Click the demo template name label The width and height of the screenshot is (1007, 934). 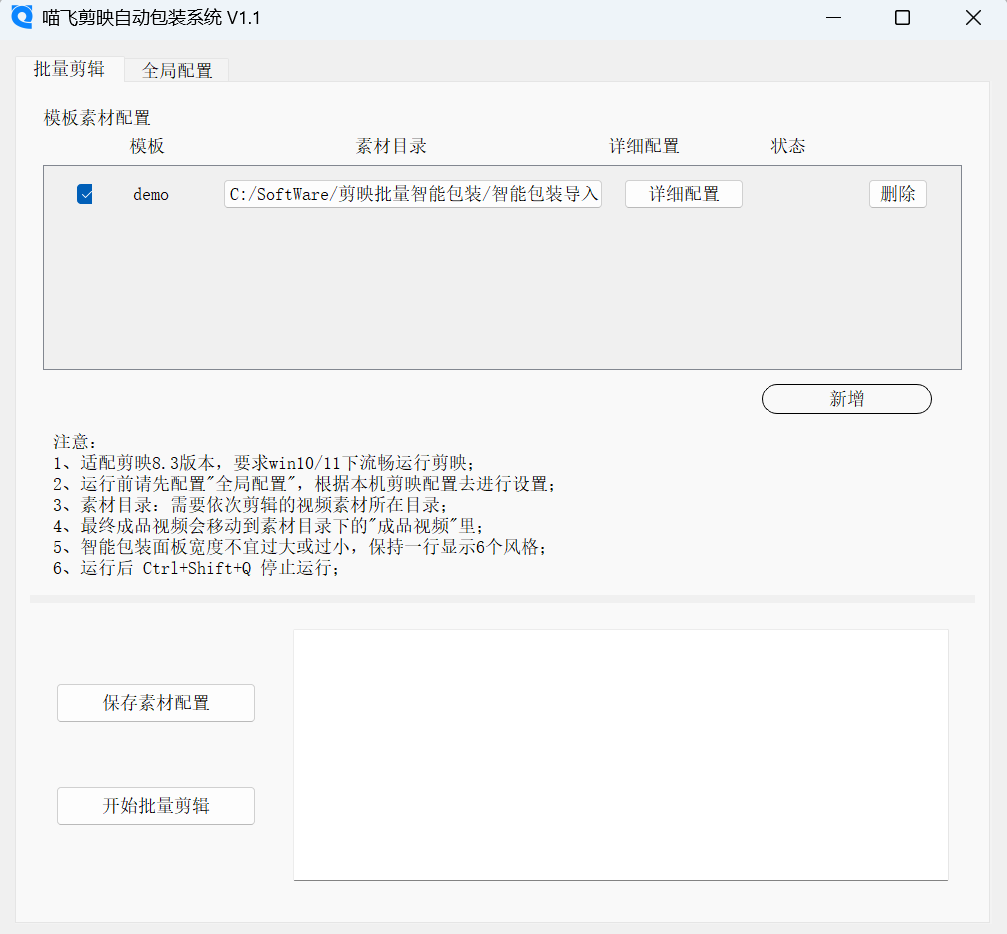pyautogui.click(x=151, y=194)
